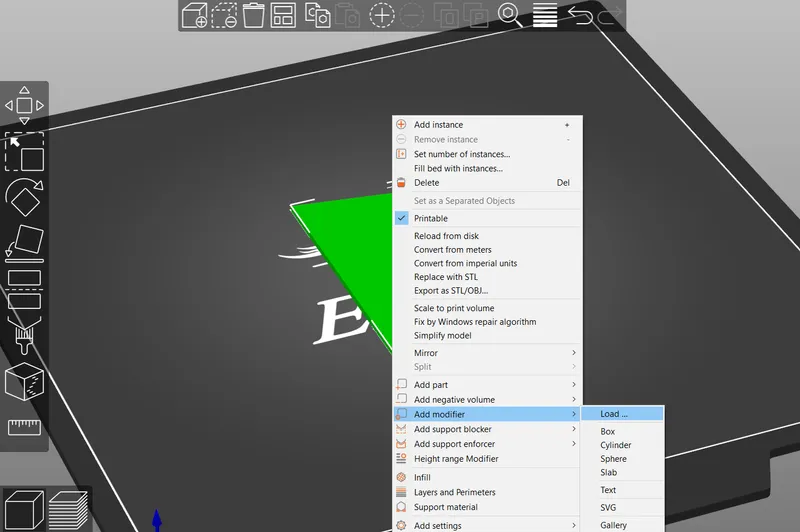This screenshot has height=532, width=800.
Task: Click the green model on the bed
Action: pyautogui.click(x=357, y=245)
